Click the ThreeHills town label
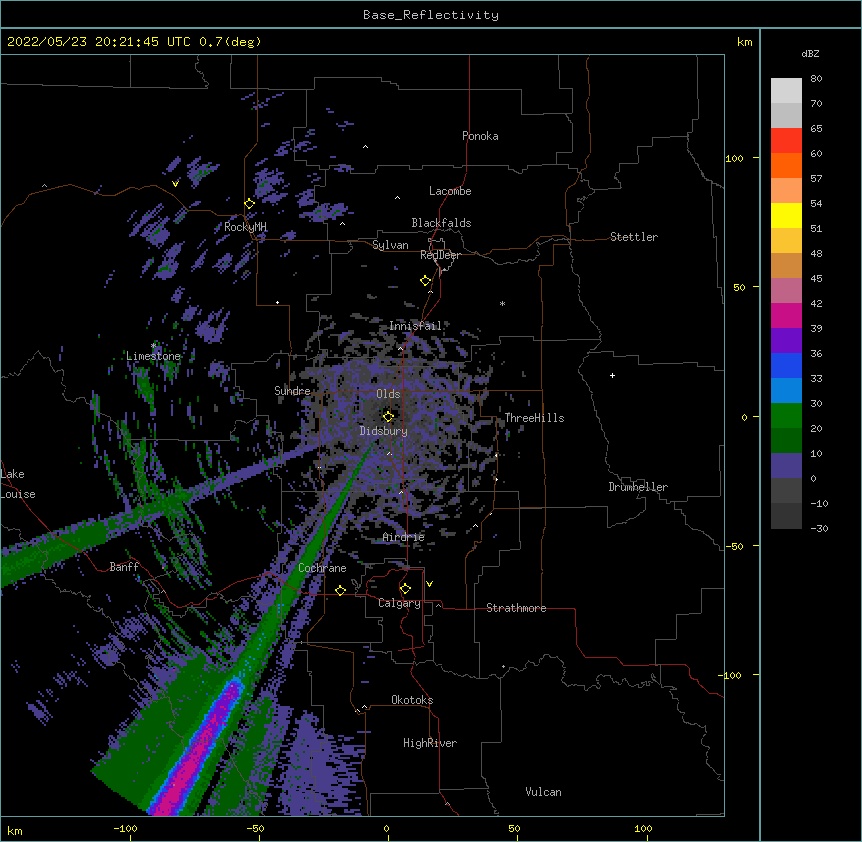Image resolution: width=862 pixels, height=842 pixels. pyautogui.click(x=535, y=418)
